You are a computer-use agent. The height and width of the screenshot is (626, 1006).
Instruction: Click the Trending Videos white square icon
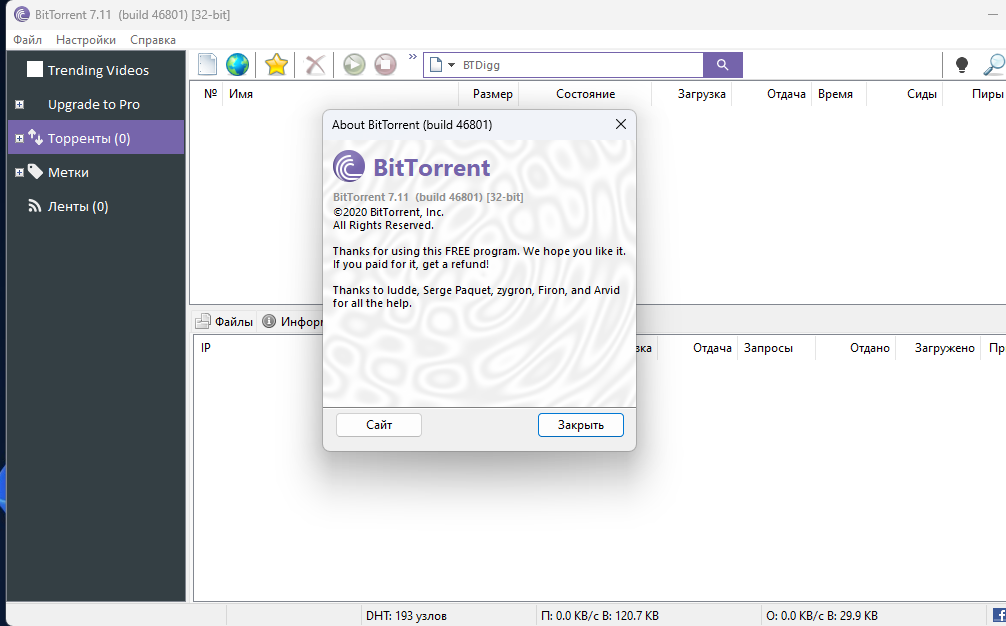click(x=35, y=69)
